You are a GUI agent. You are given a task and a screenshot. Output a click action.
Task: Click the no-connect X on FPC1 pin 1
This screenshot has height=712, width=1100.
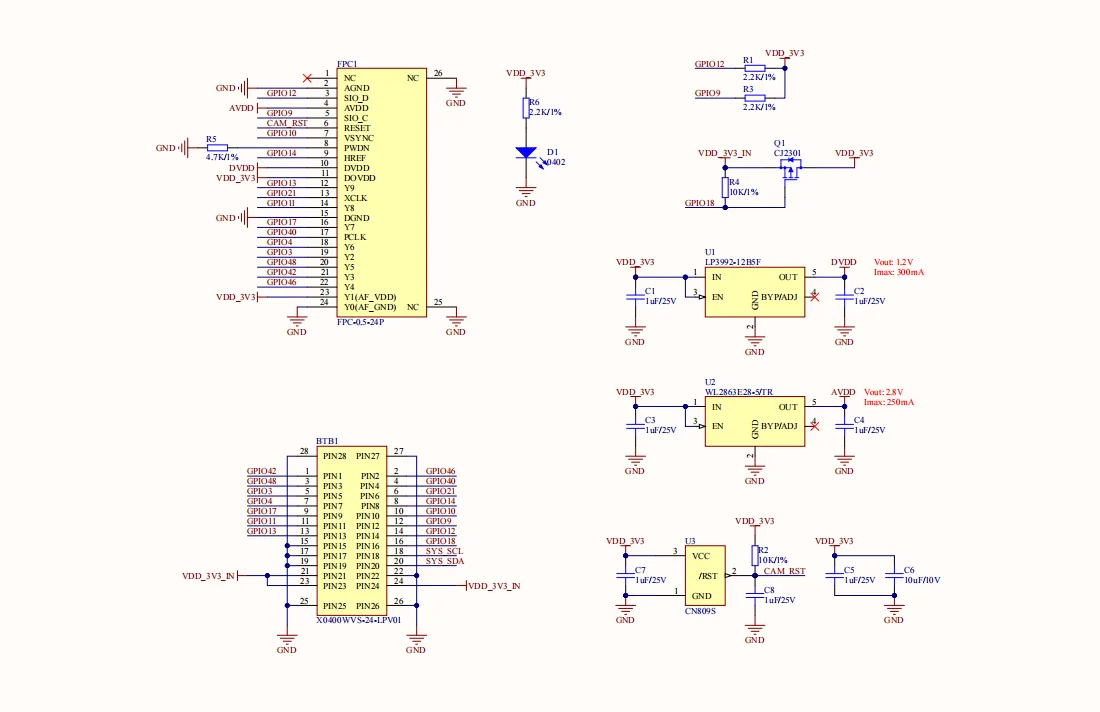click(307, 77)
